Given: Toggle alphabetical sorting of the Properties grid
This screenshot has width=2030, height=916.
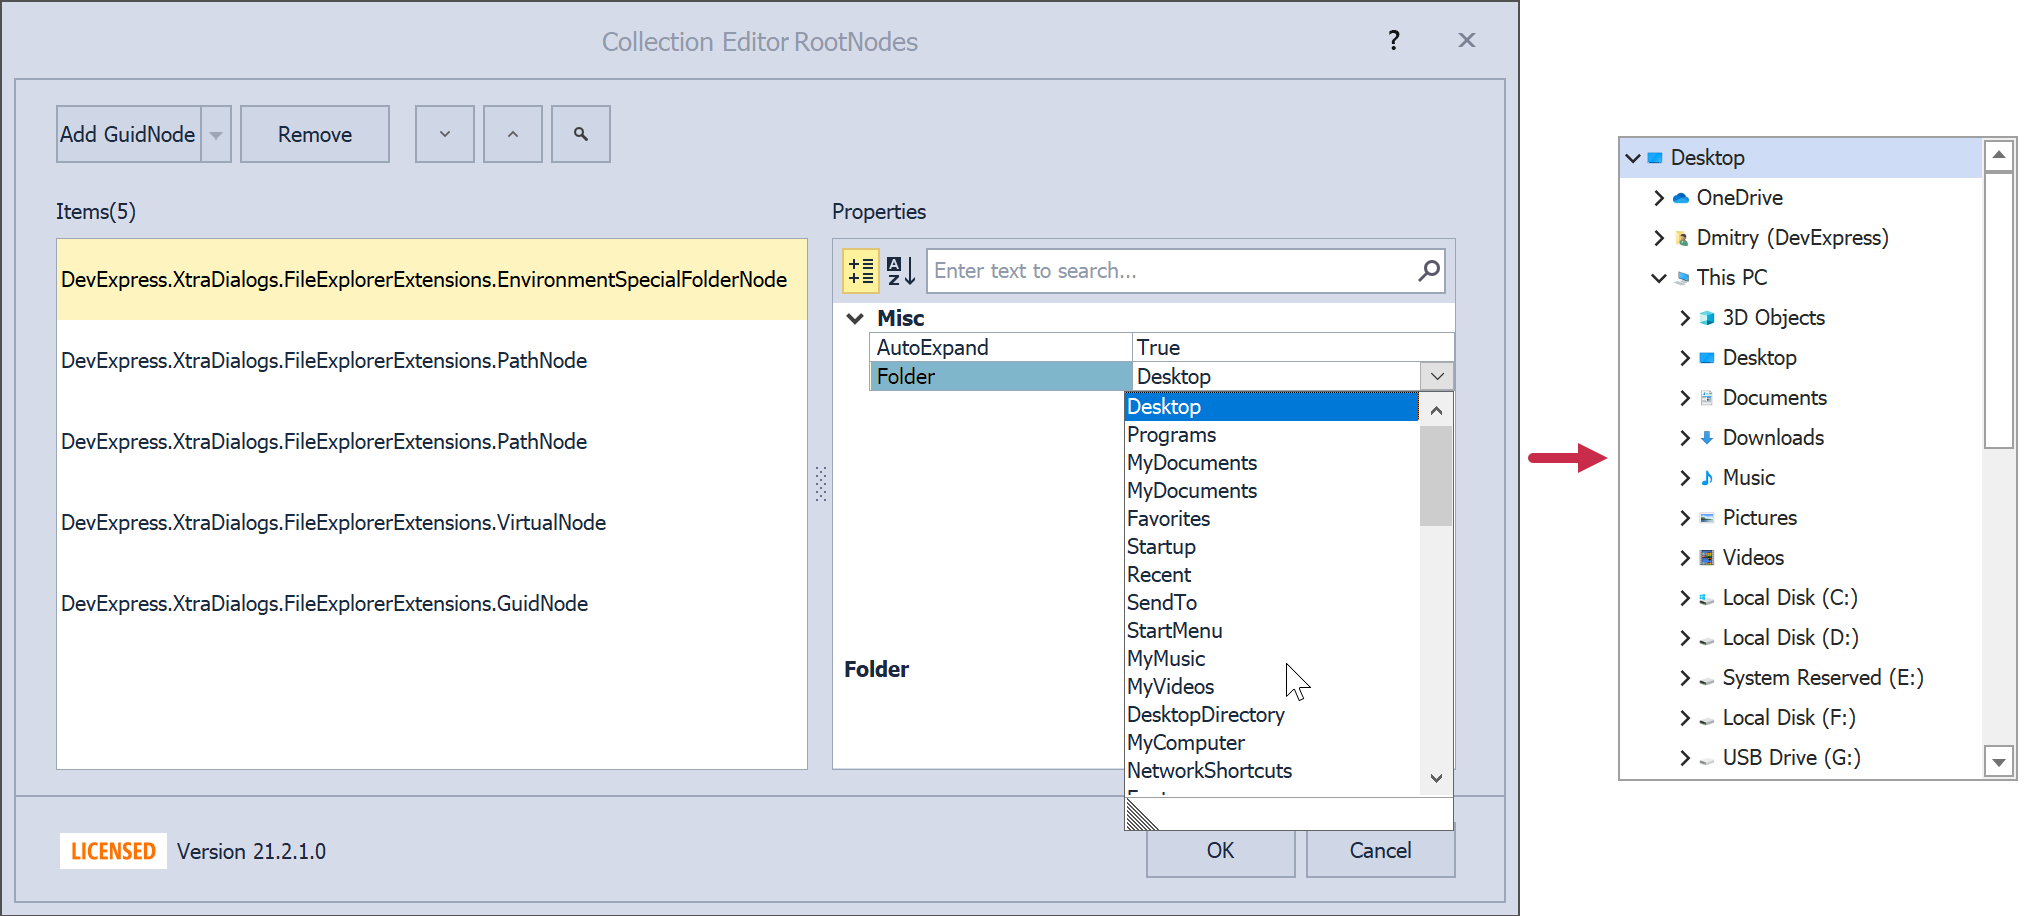Looking at the screenshot, I should tap(899, 270).
